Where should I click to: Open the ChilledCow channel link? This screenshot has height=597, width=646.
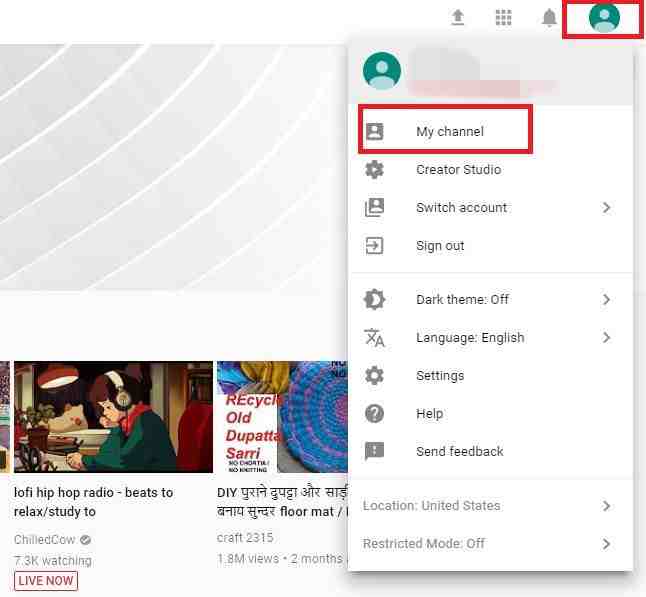45,540
